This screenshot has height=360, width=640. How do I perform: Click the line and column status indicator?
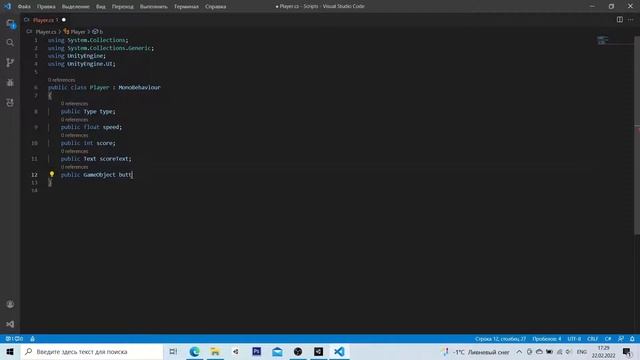point(500,339)
